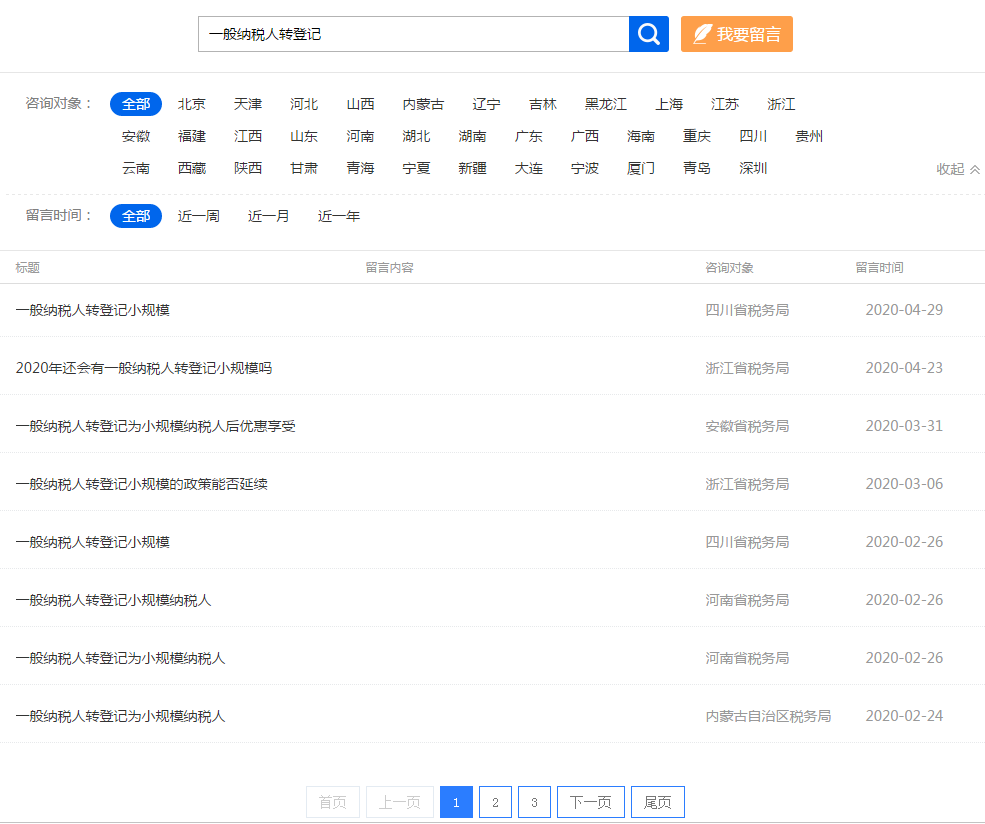Filter by 河北 region

[304, 104]
